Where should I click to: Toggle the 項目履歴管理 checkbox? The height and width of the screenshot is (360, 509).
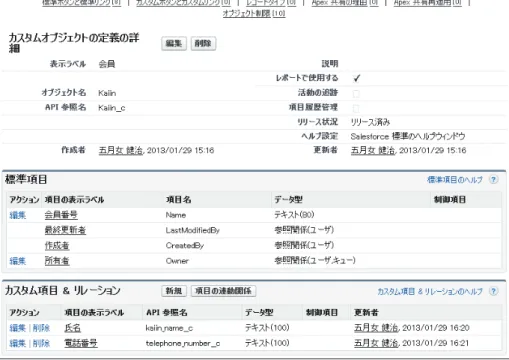click(x=356, y=108)
